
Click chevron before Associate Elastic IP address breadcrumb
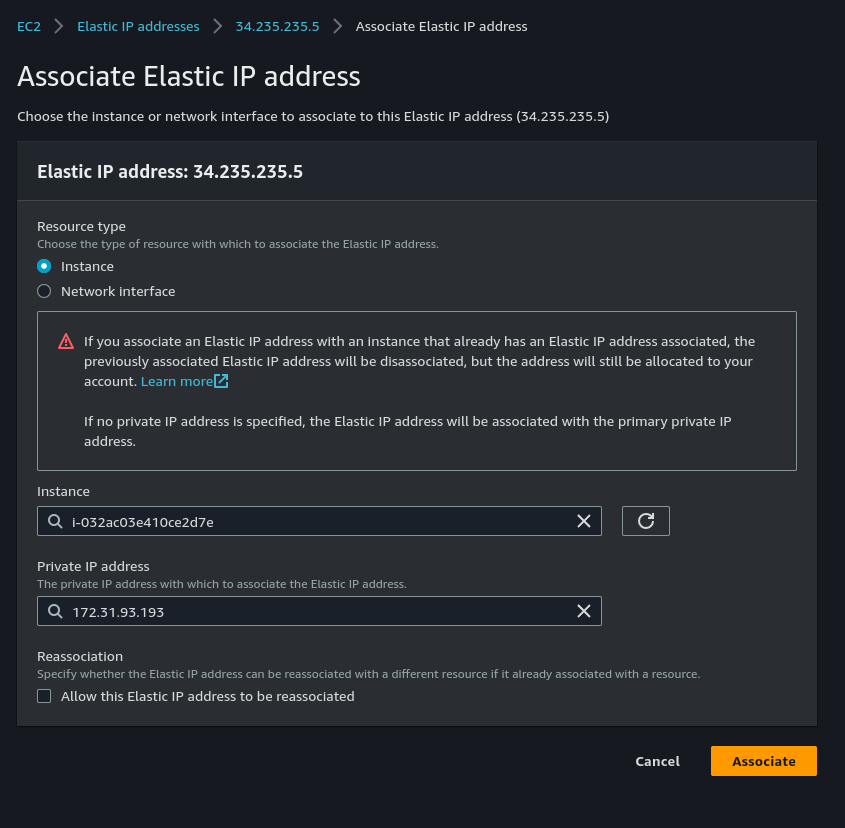pyautogui.click(x=337, y=26)
